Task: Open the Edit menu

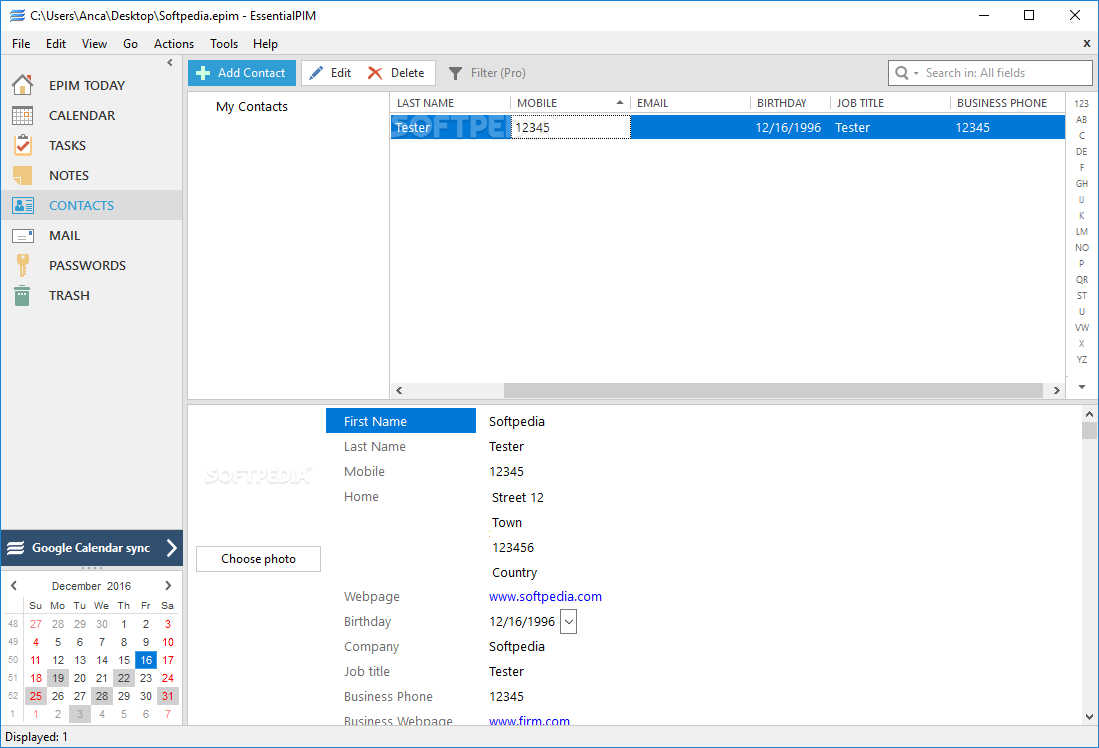Action: tap(56, 43)
